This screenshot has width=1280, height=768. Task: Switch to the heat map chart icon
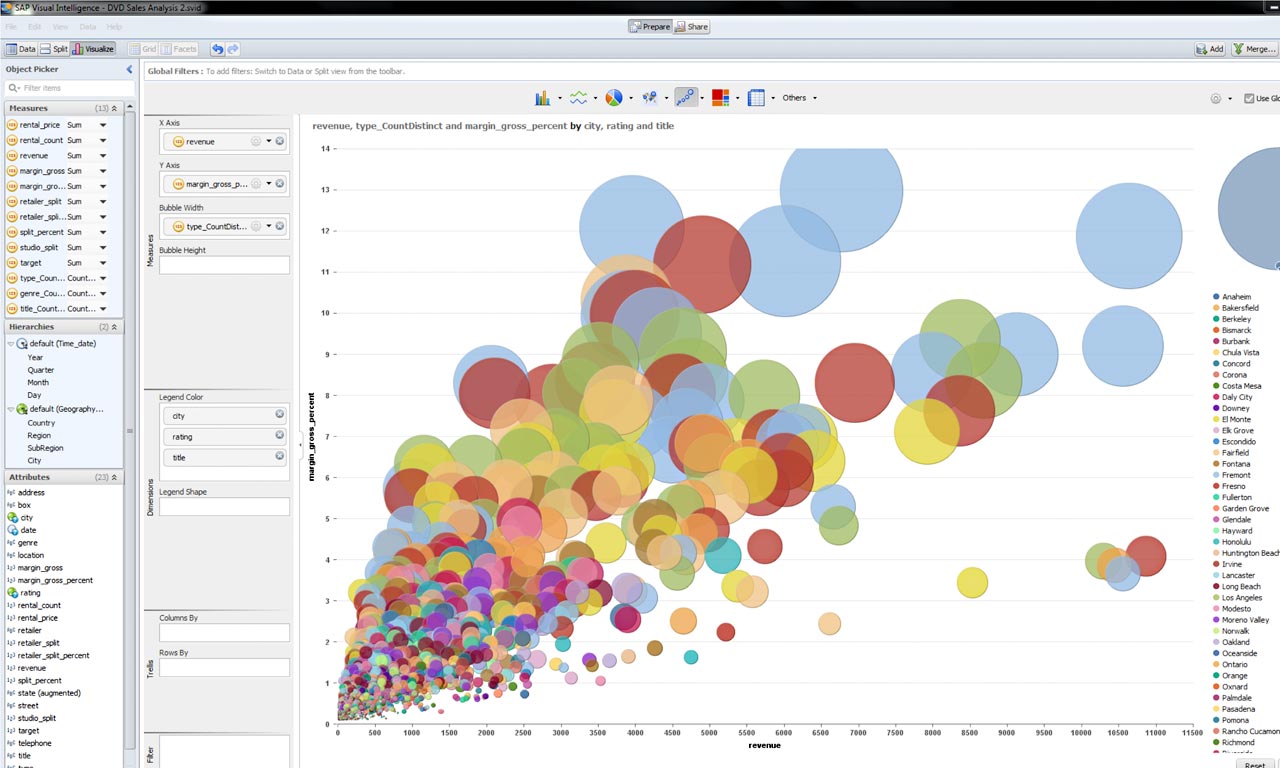[720, 98]
